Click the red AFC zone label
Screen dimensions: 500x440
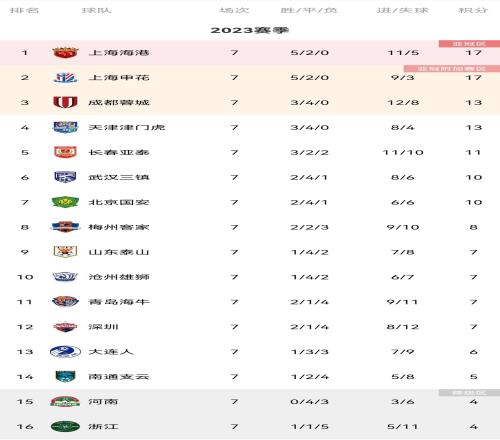coord(469,44)
